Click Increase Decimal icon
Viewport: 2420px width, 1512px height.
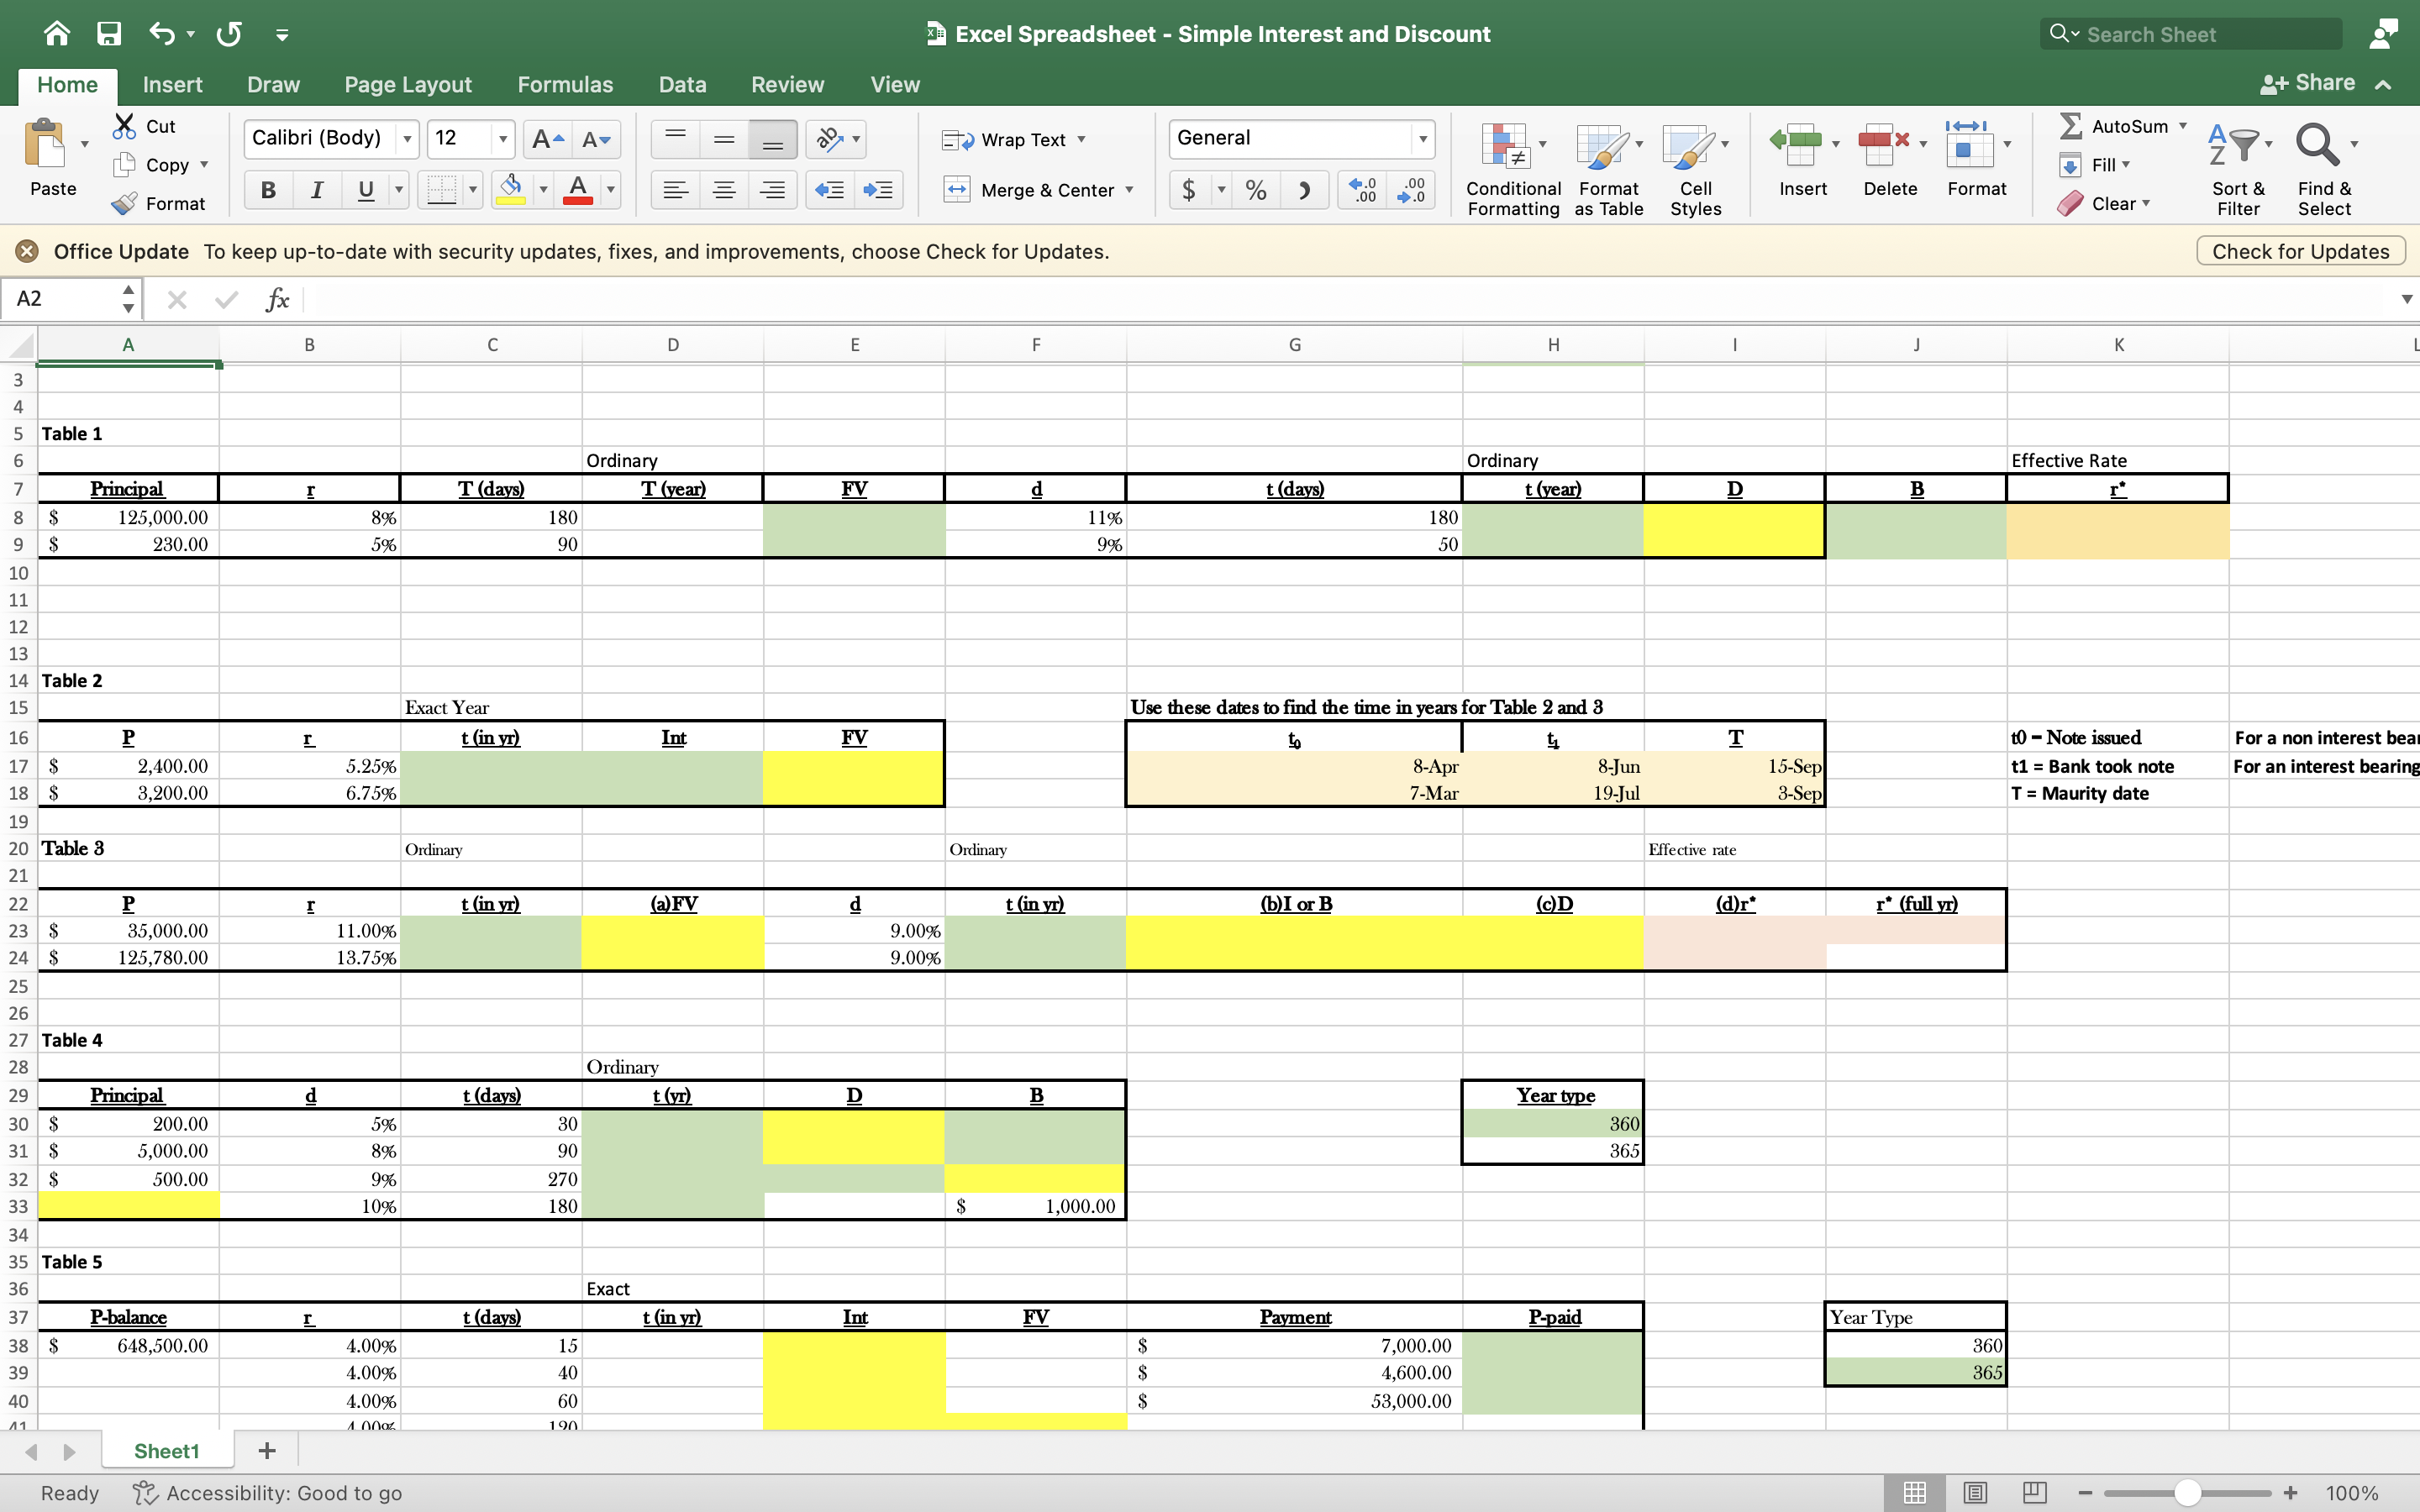pos(1362,190)
